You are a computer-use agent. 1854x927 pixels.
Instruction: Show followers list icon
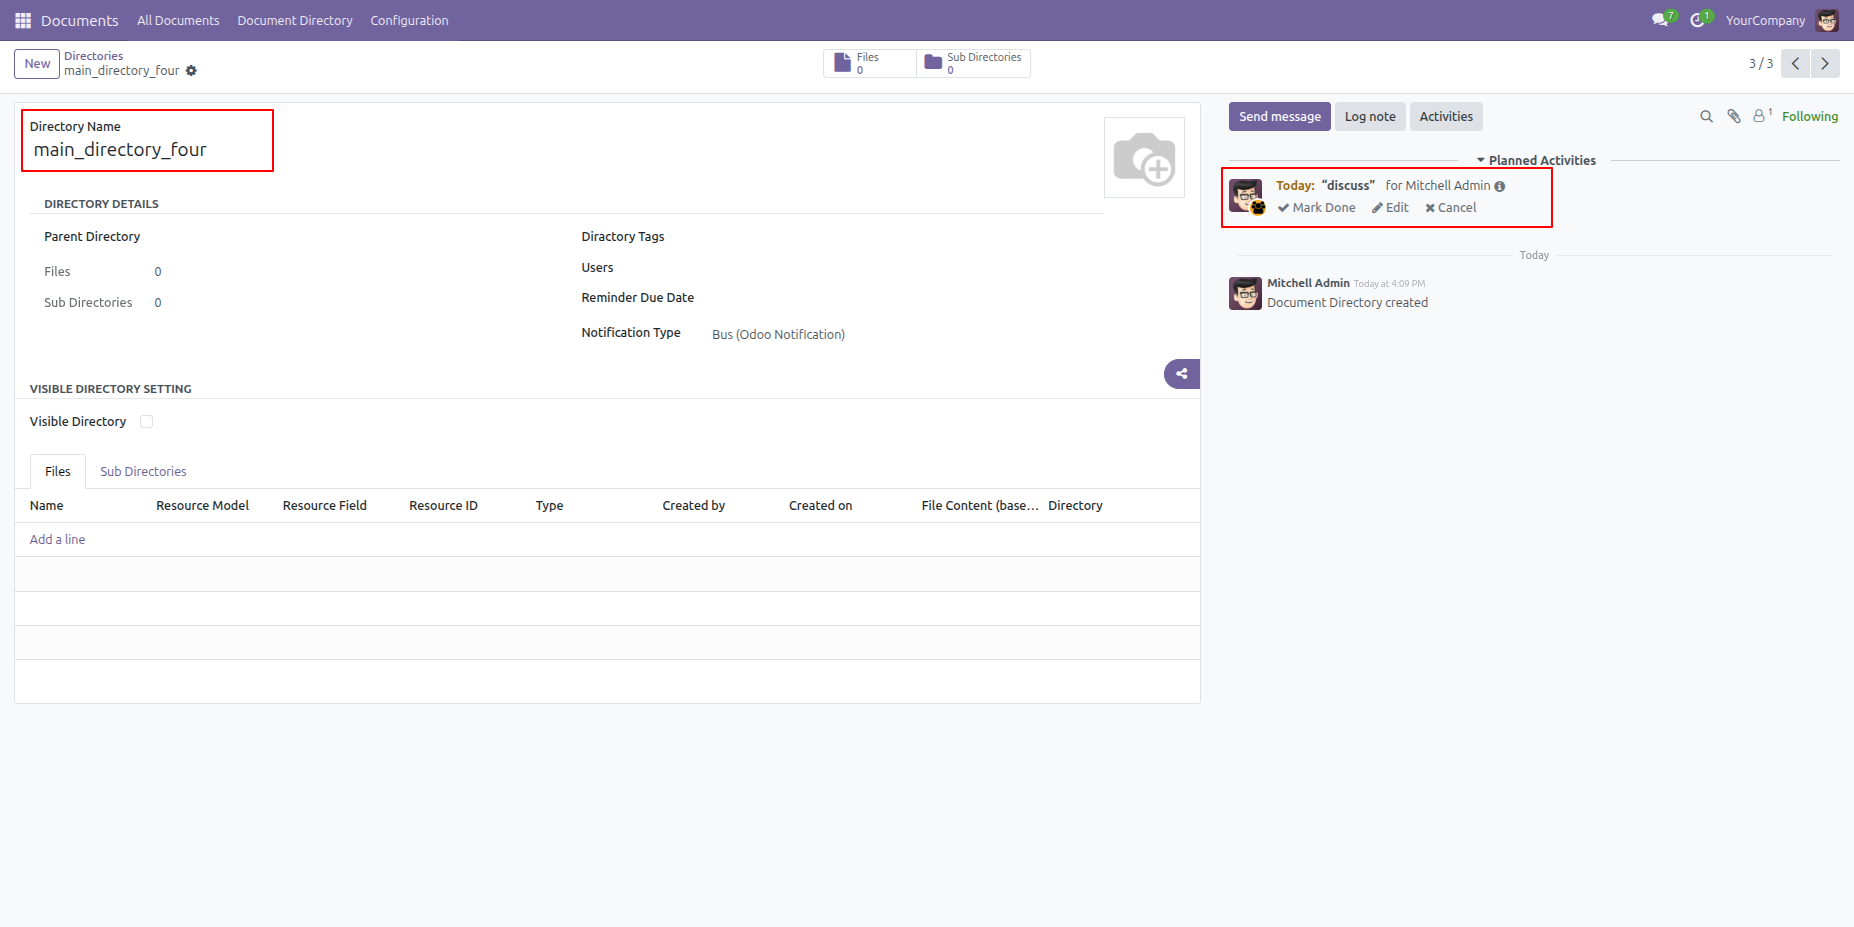pyautogui.click(x=1761, y=116)
